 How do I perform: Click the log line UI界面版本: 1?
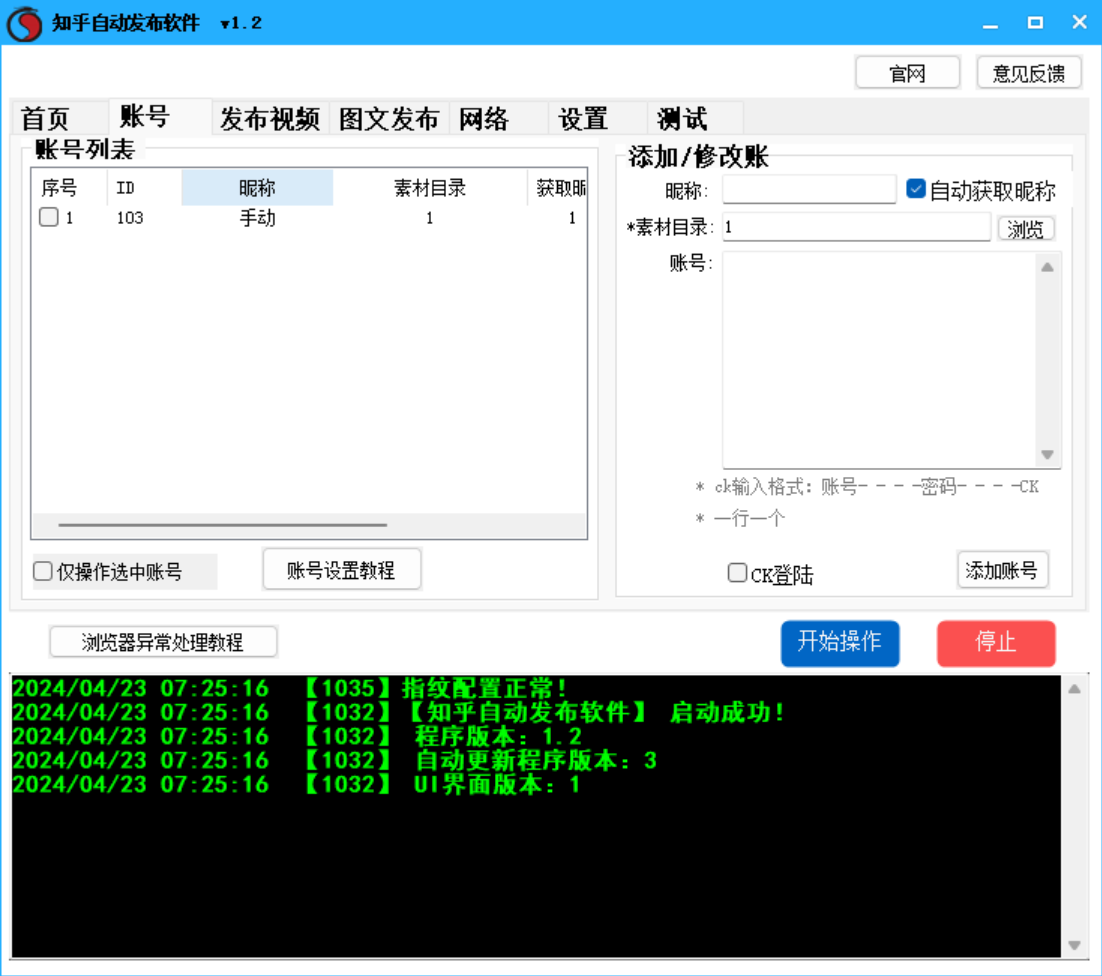[297, 783]
